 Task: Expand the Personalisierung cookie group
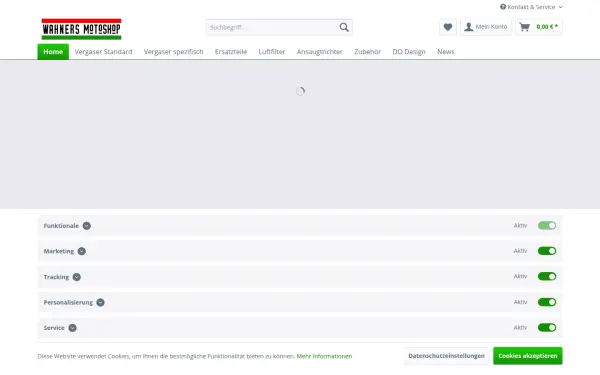(100, 302)
